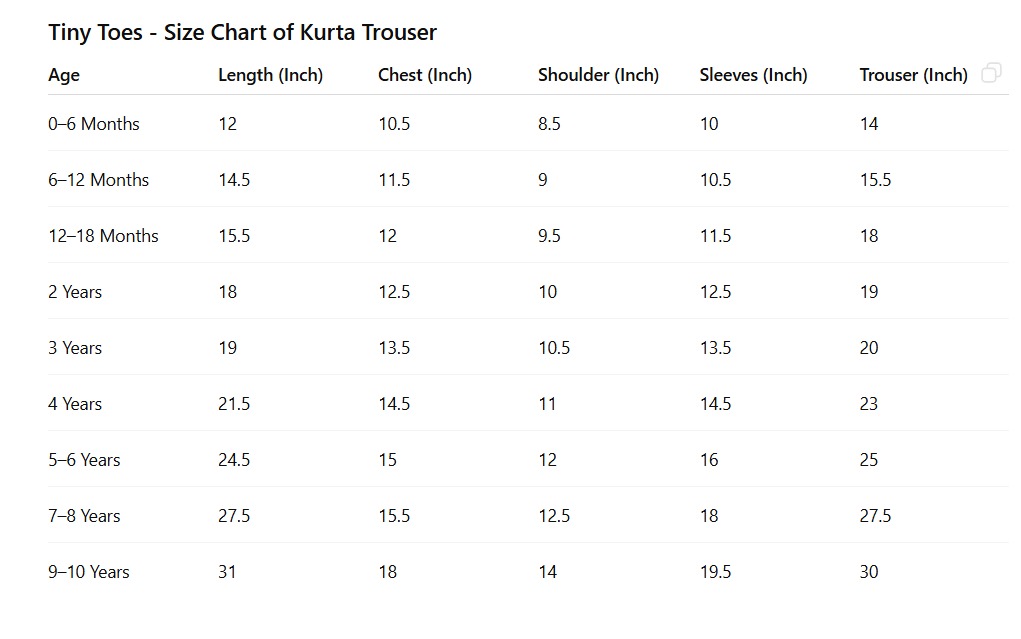Click the copy table icon

(991, 73)
